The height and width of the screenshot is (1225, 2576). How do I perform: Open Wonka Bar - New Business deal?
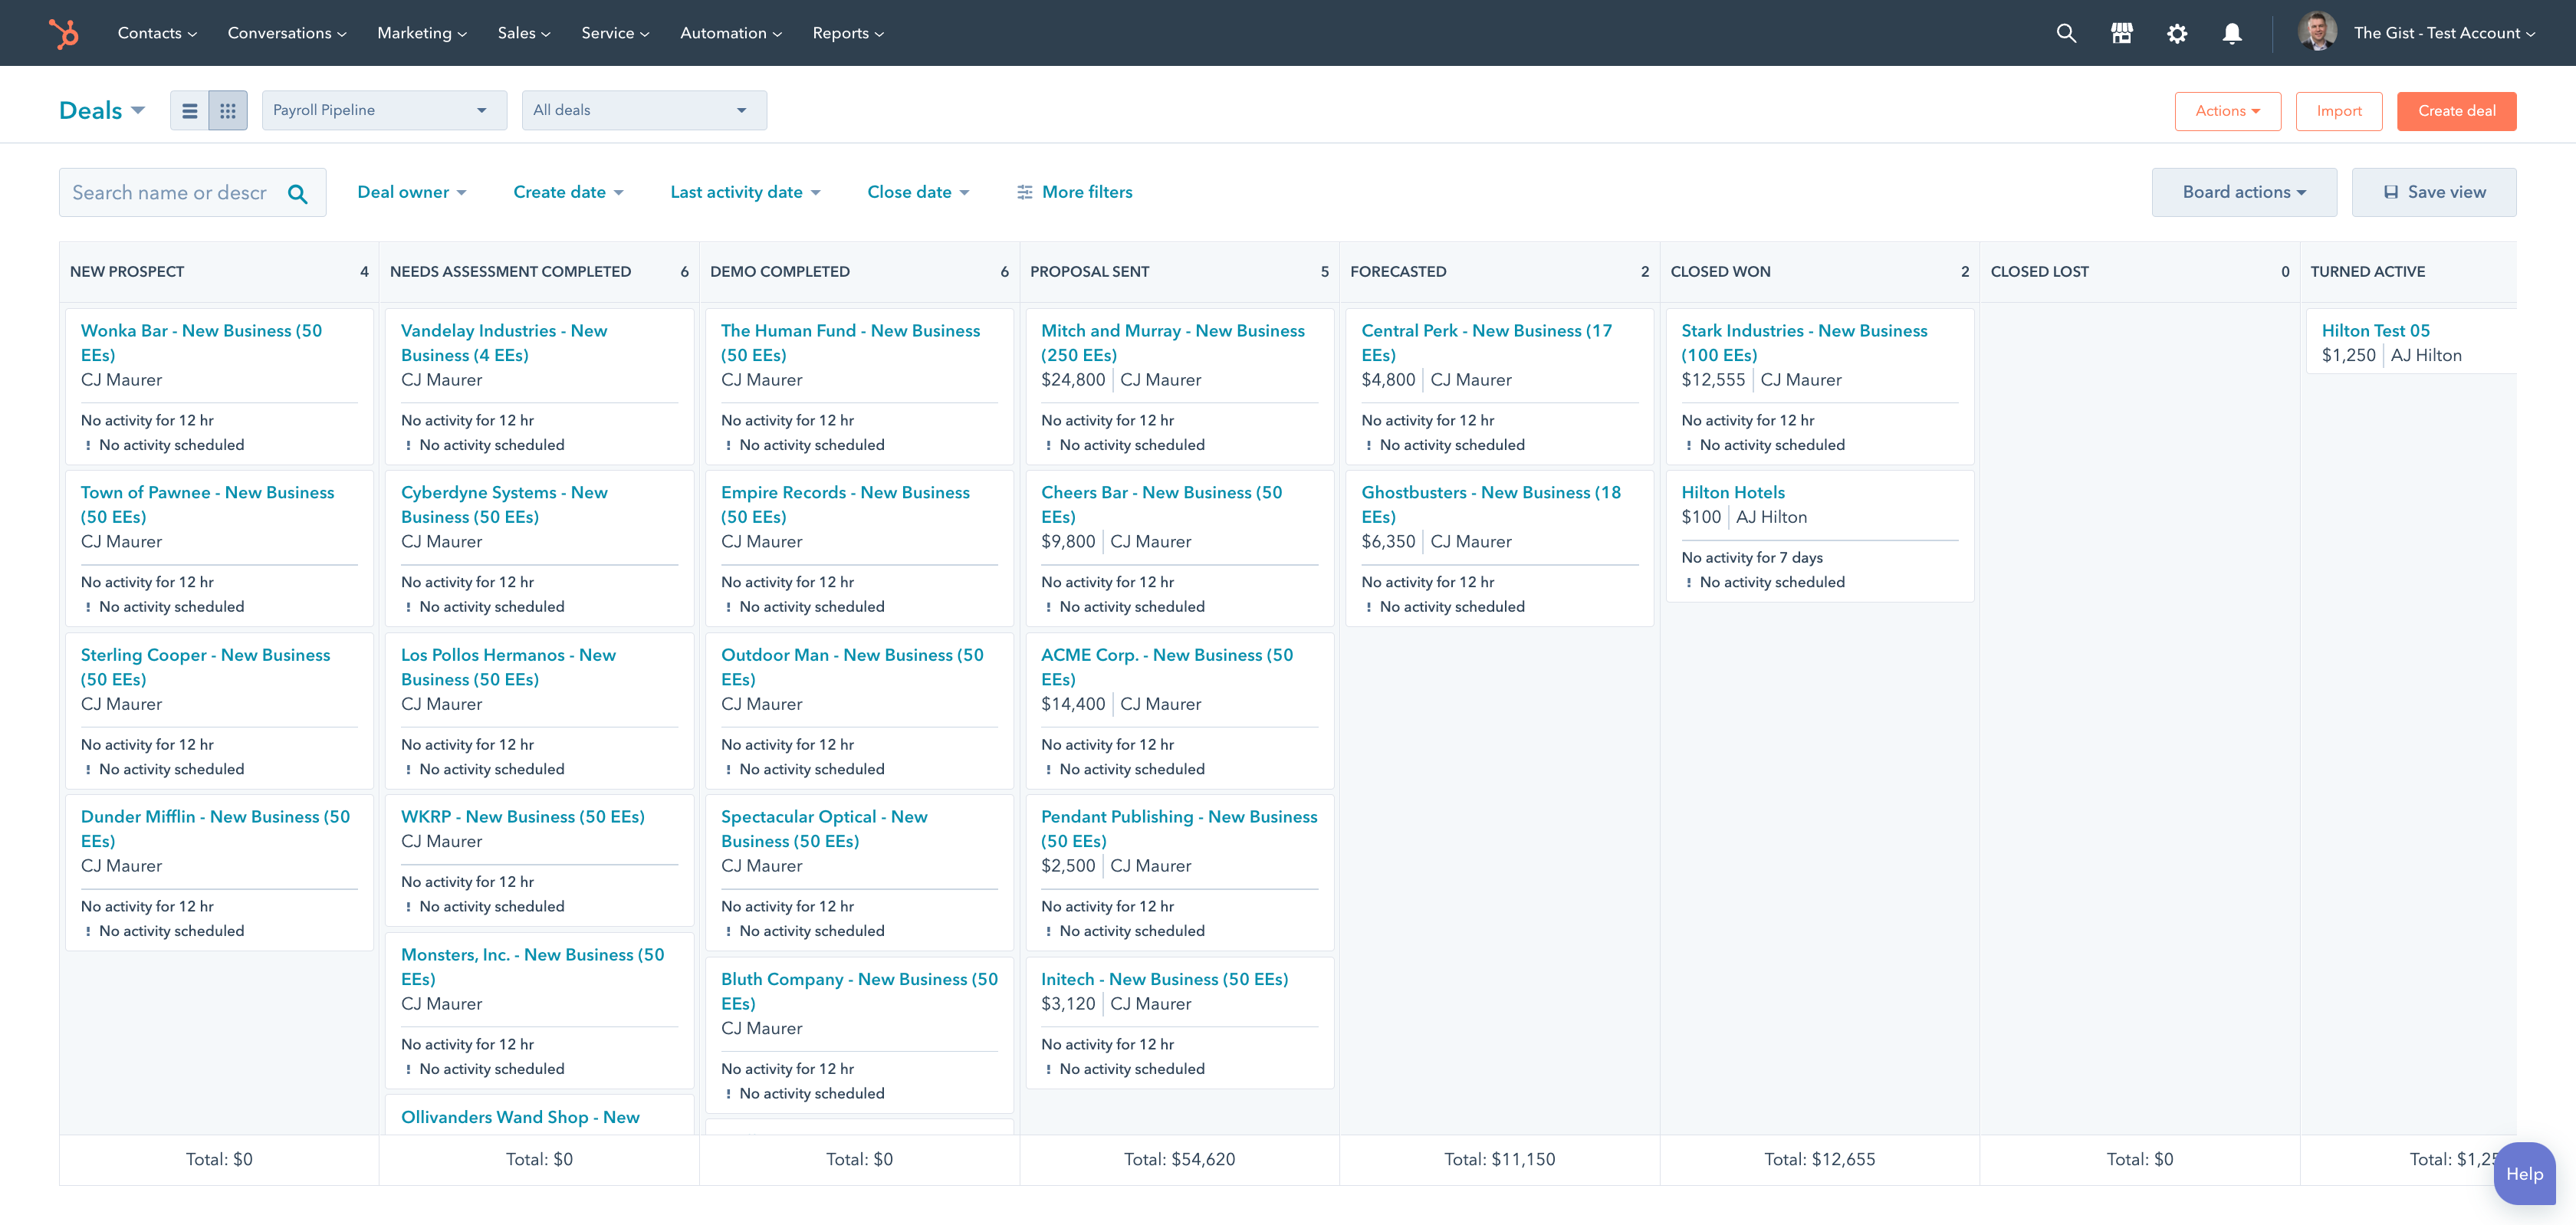point(201,342)
